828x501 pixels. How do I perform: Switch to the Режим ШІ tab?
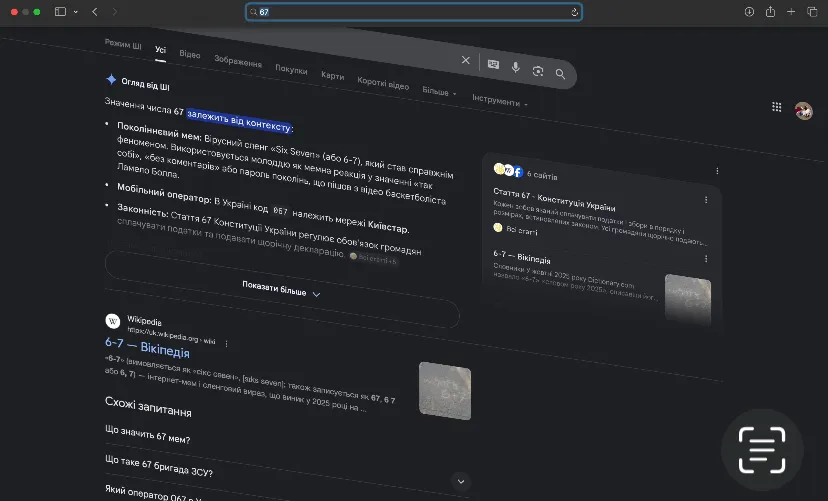point(123,44)
